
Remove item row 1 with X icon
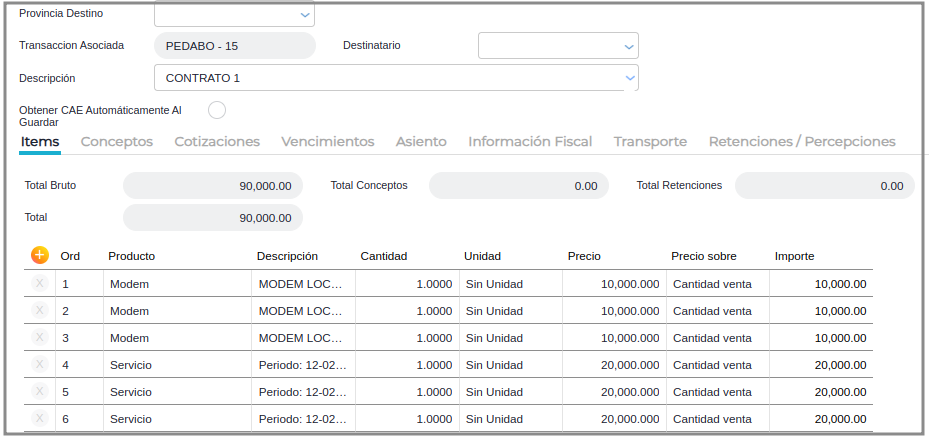(40, 284)
